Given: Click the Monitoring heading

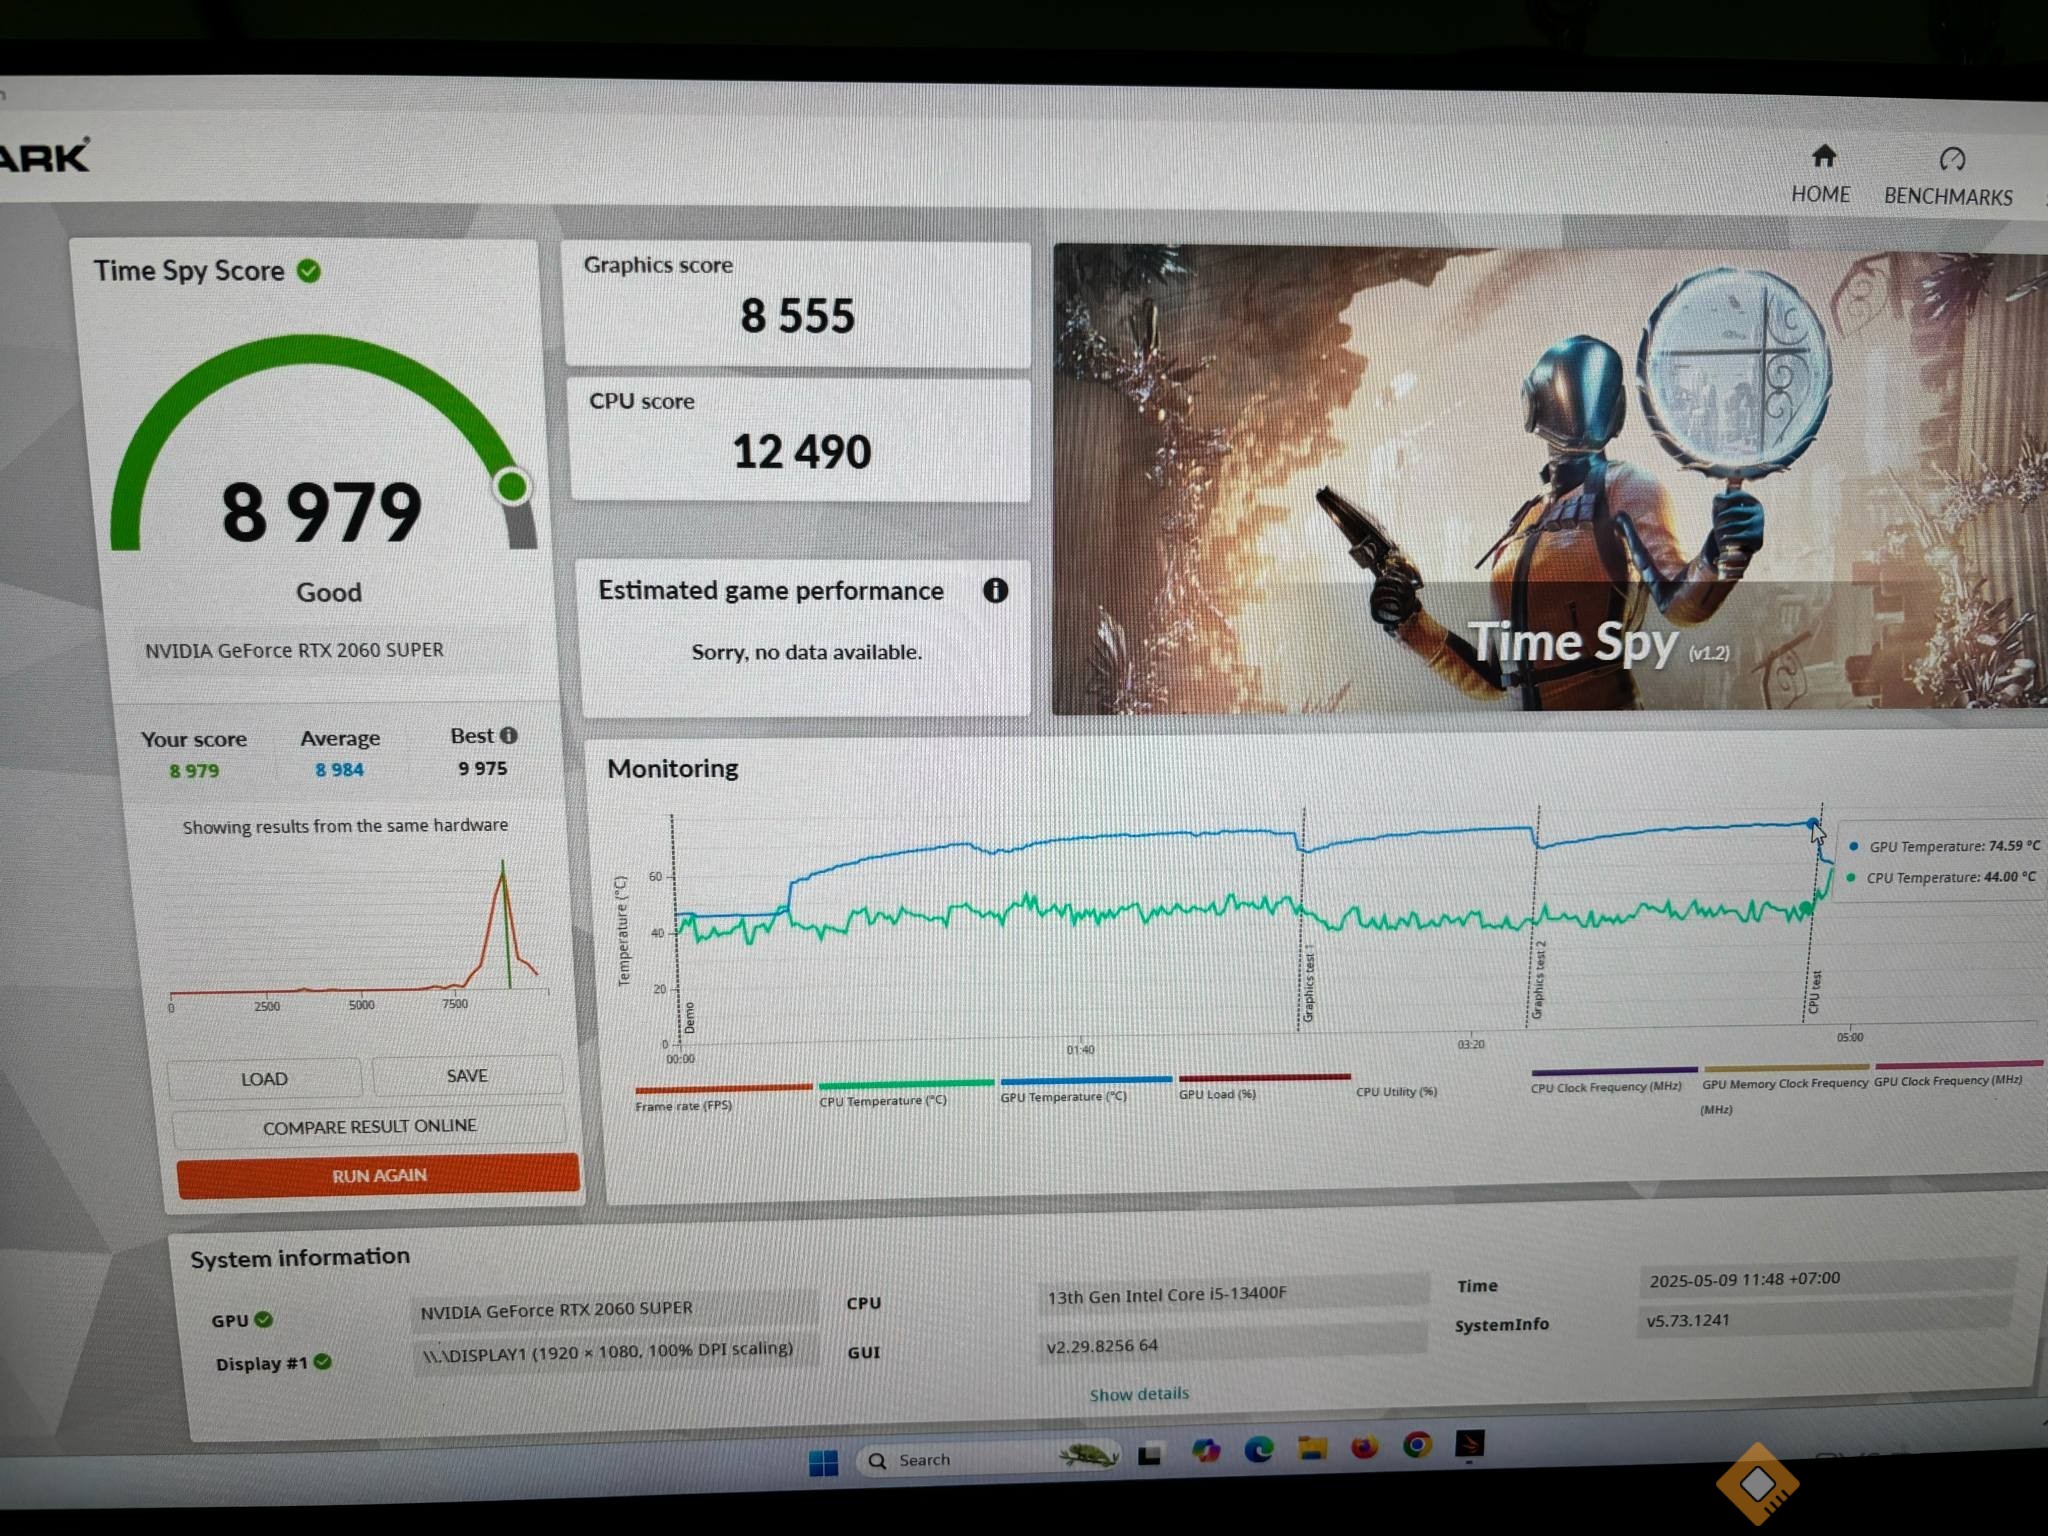Looking at the screenshot, I should (x=673, y=768).
